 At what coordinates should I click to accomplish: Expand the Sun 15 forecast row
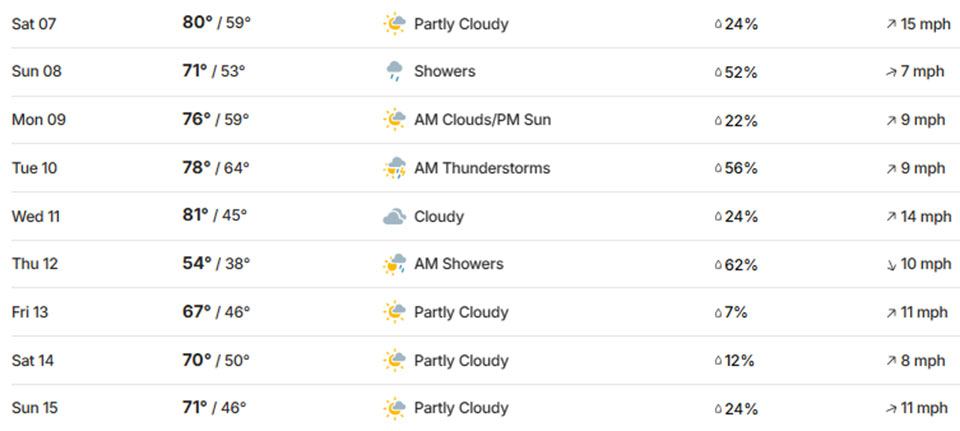coord(480,408)
